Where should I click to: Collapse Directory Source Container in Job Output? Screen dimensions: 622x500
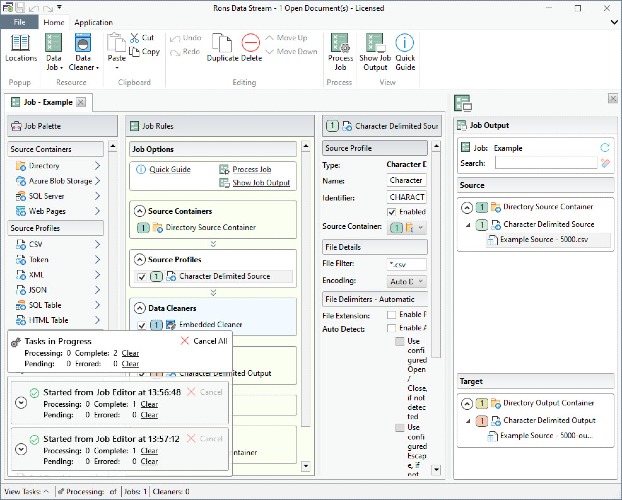(467, 207)
